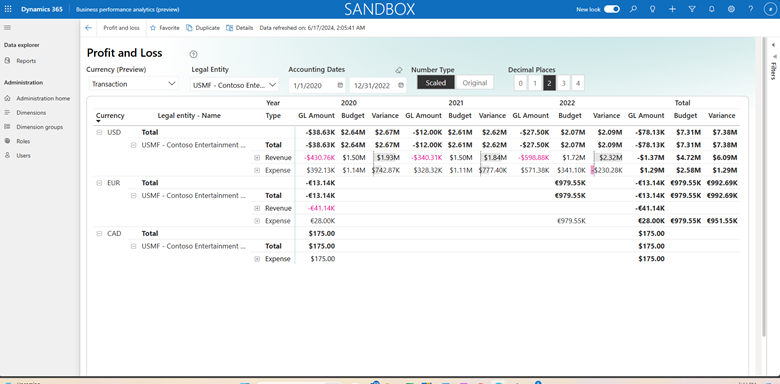Click the back arrow beside Profit and loss
The width and height of the screenshot is (780, 384).
coord(88,28)
